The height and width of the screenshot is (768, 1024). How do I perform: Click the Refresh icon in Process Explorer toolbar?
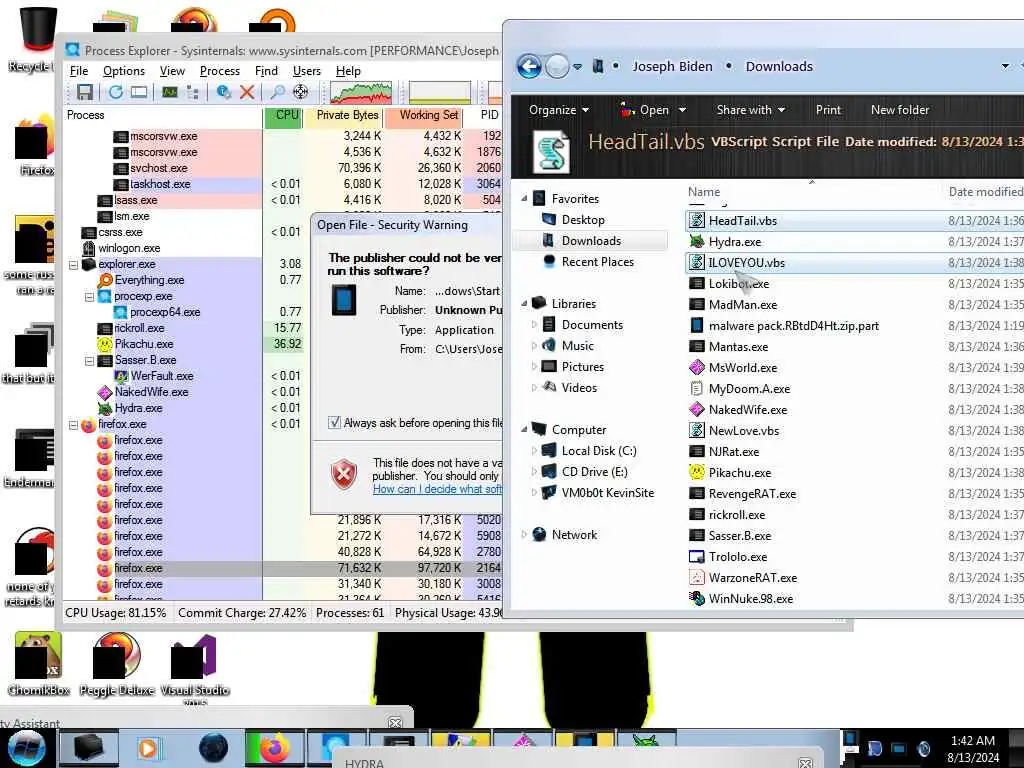click(x=116, y=92)
